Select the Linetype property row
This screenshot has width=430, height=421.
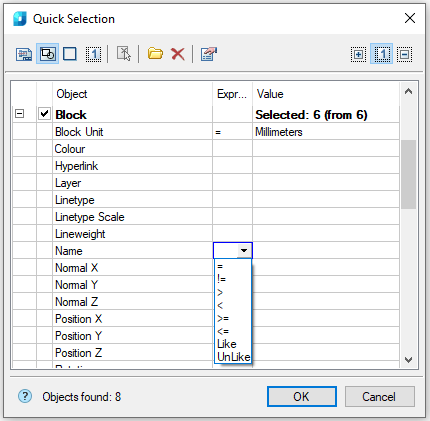click(x=206, y=200)
